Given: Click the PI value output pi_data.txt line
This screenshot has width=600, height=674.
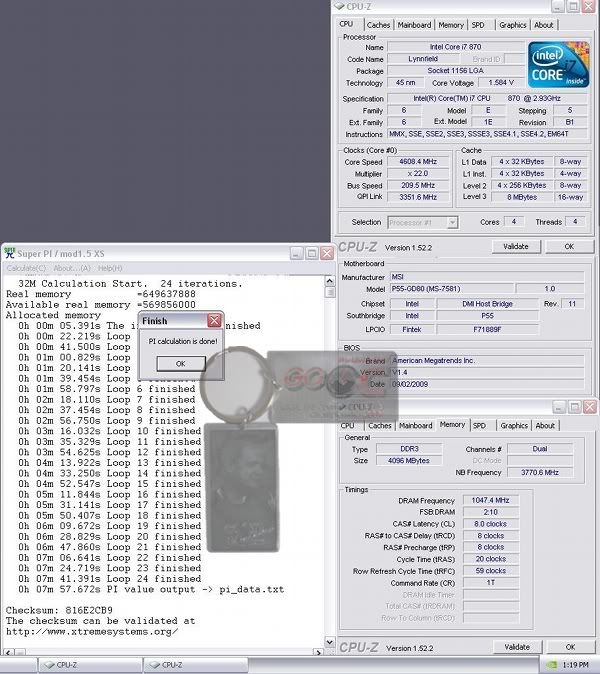Looking at the screenshot, I should pos(151,589).
